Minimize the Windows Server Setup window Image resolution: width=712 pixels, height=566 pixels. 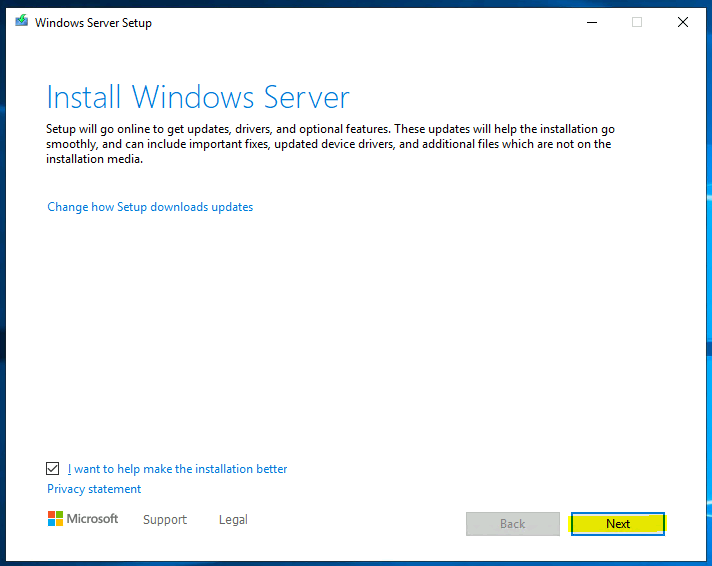click(x=592, y=22)
